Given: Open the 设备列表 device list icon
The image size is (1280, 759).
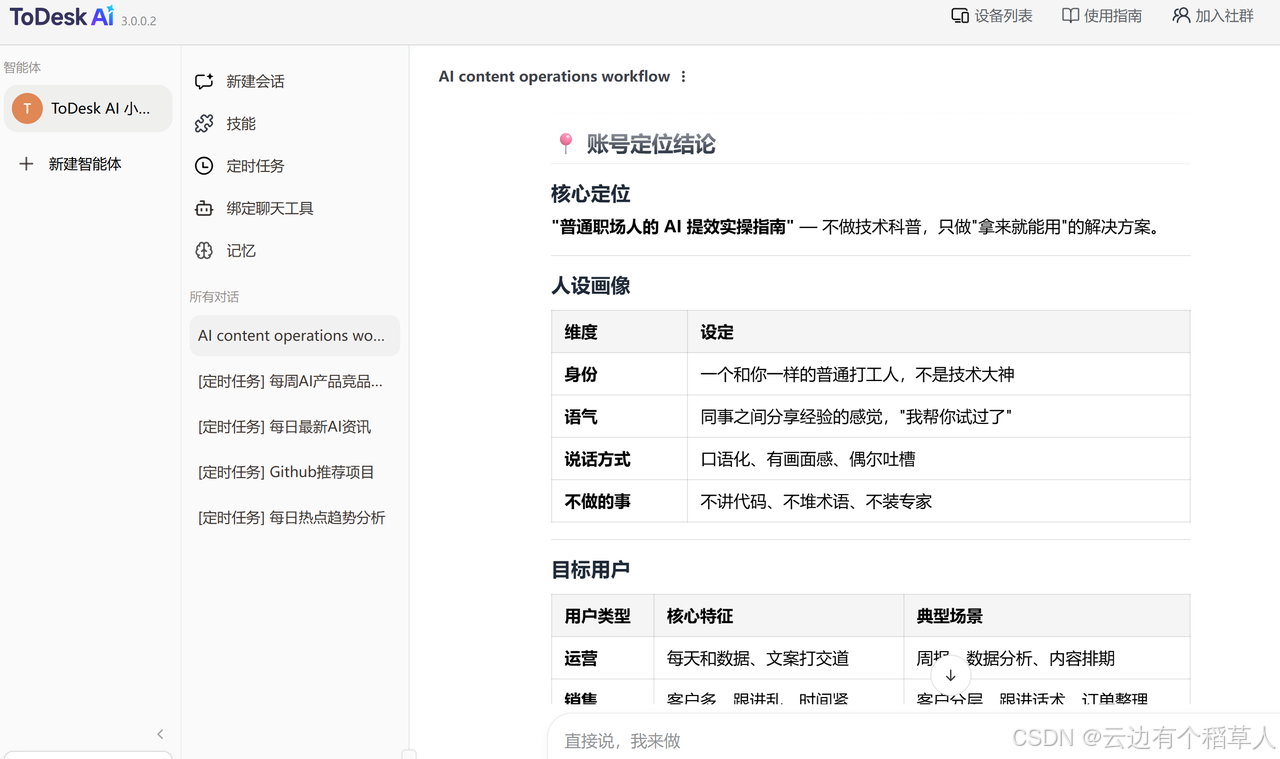Looking at the screenshot, I should point(959,16).
